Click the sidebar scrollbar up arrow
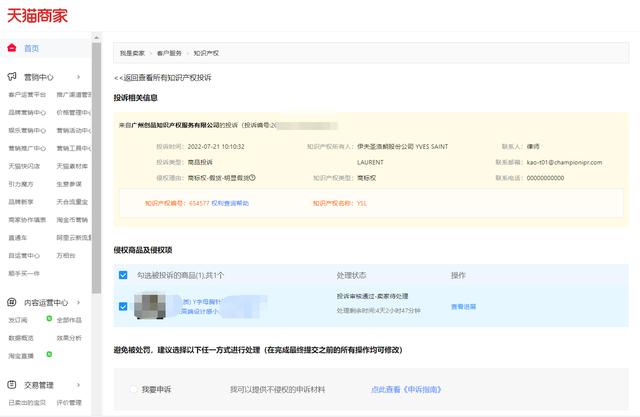The height and width of the screenshot is (417, 640). 96,38
